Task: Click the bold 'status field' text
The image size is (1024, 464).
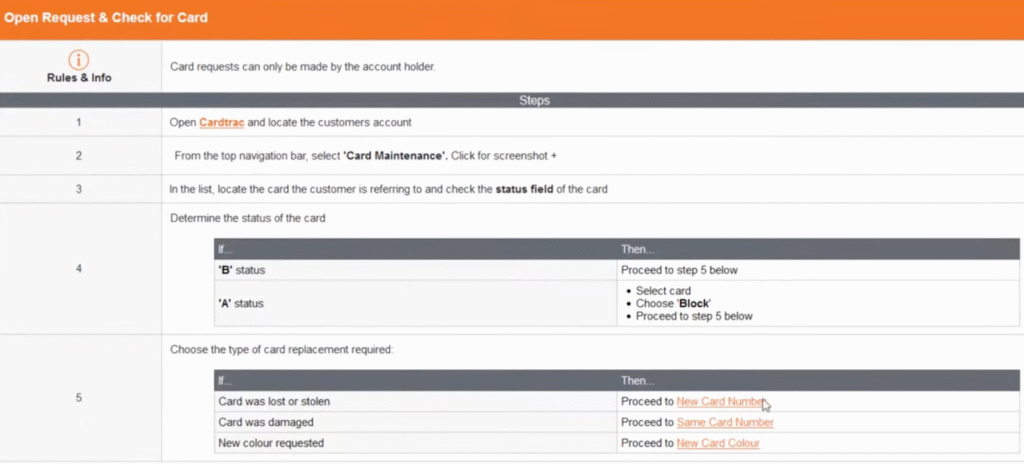Action: 536,189
